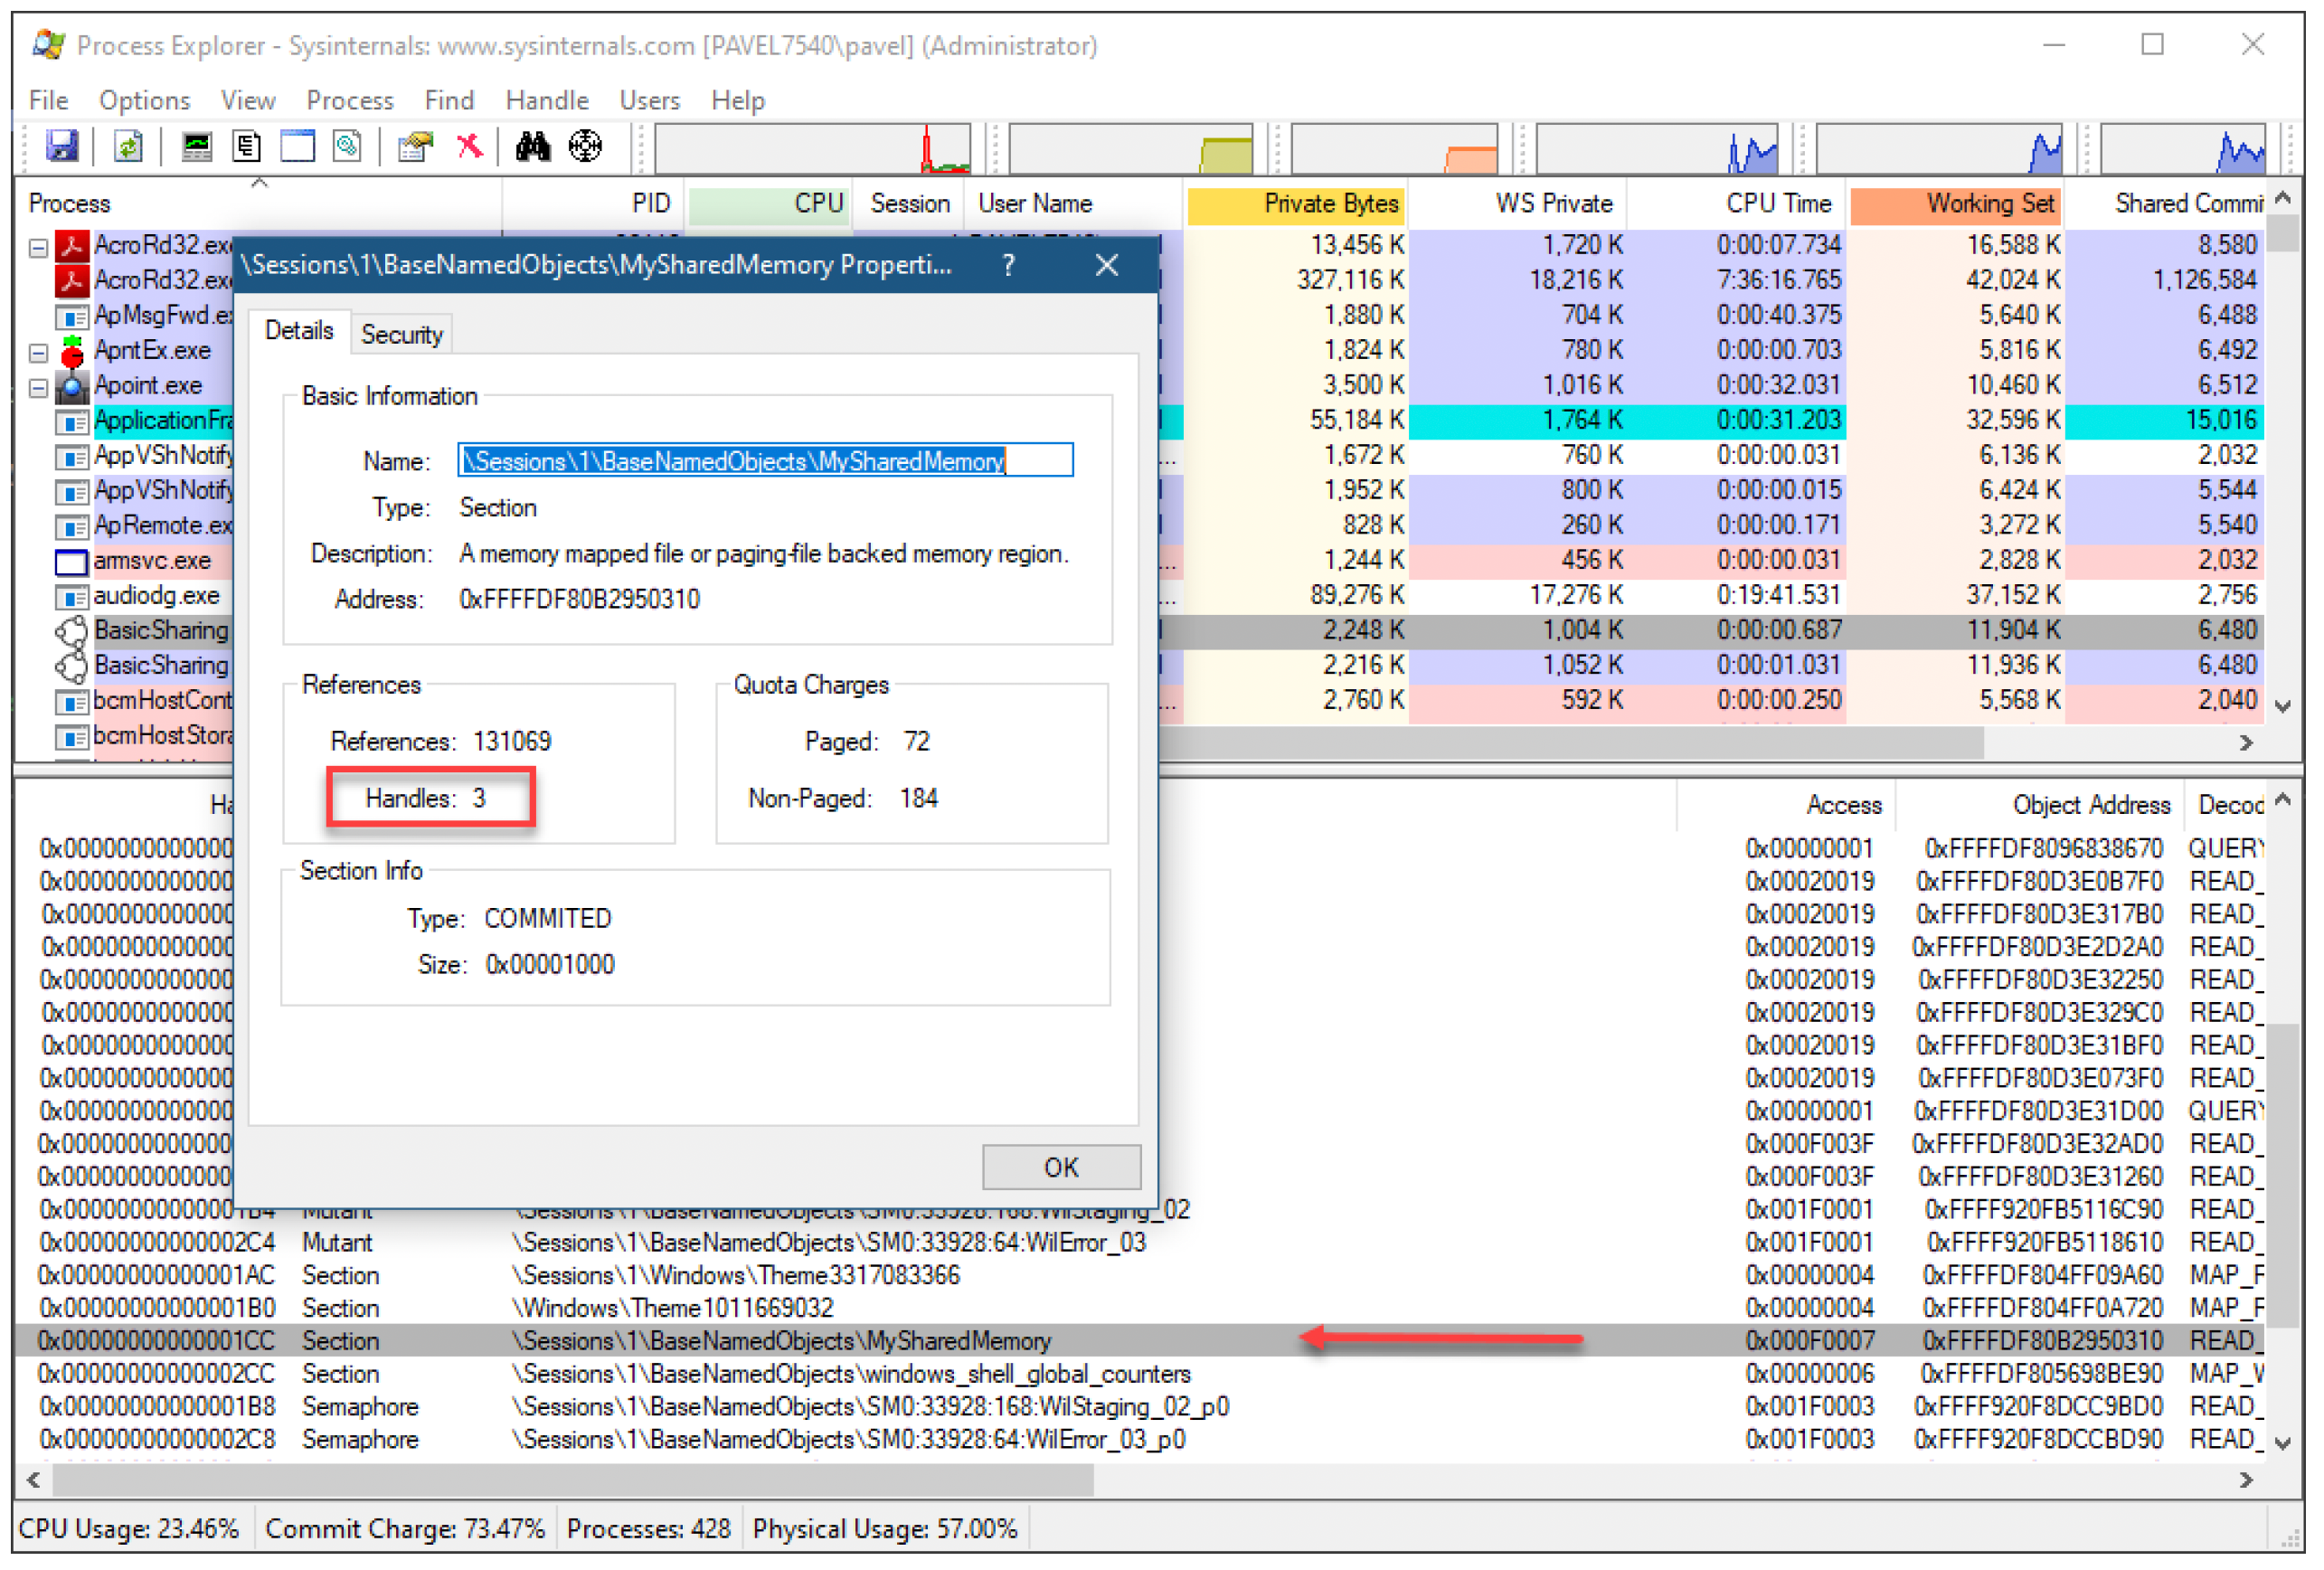Image resolution: width=2324 pixels, height=1570 pixels.
Task: Sort by the CPU Time column header
Action: 1738,204
